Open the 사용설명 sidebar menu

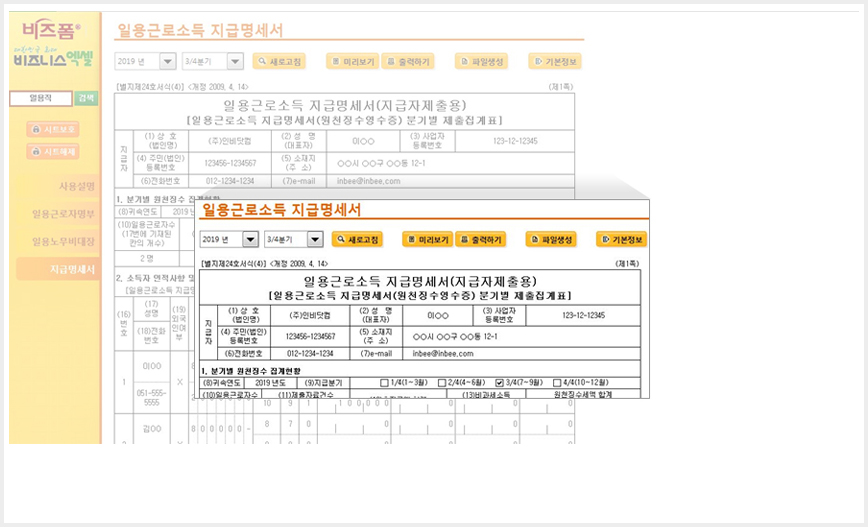click(x=77, y=187)
